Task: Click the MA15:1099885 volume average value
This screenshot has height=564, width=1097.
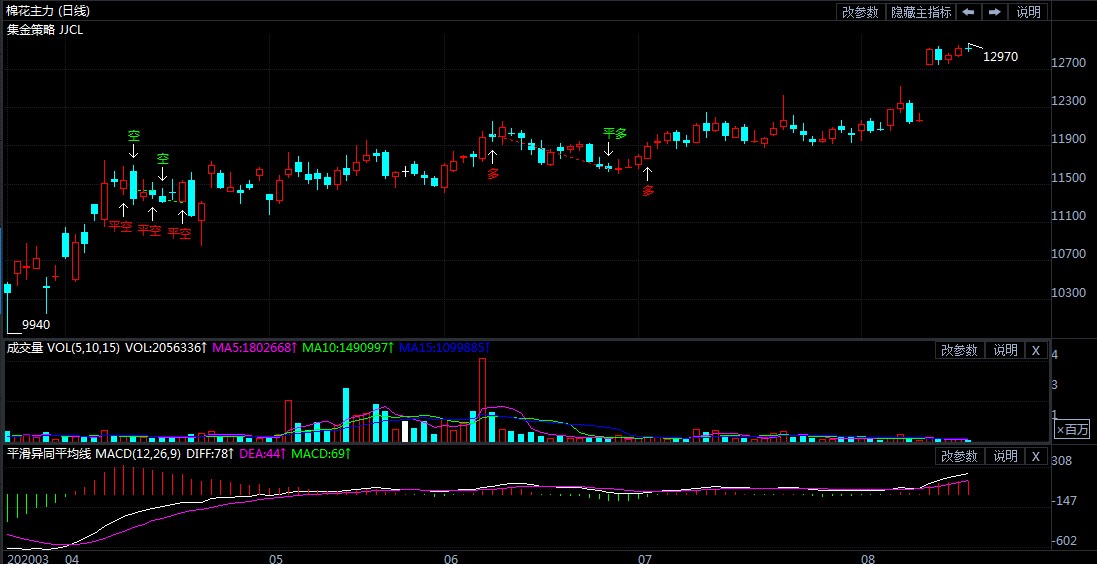Action: (444, 348)
